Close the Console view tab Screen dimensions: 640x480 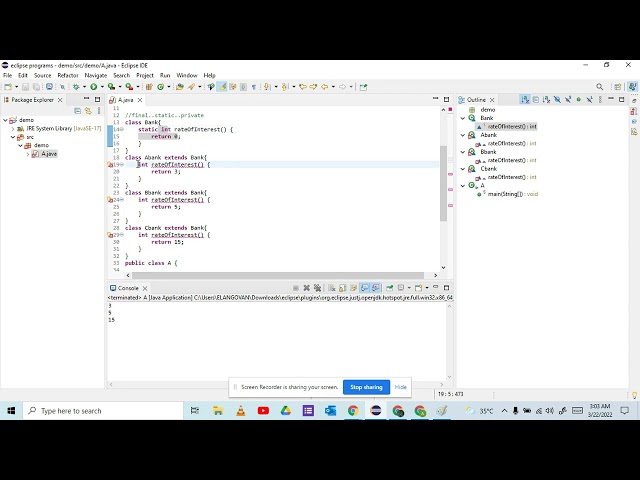(145, 288)
